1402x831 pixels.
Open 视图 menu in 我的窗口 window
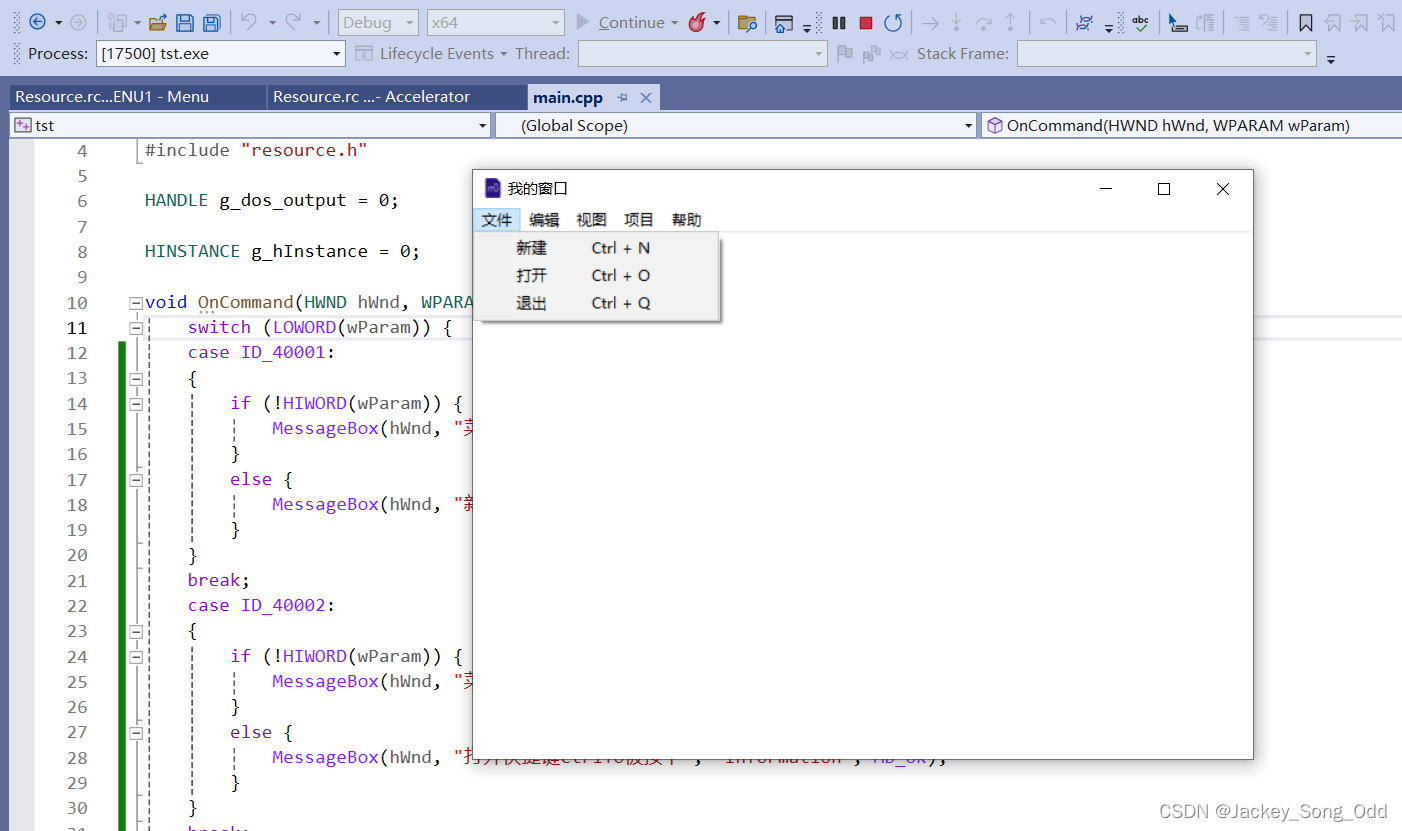(592, 220)
